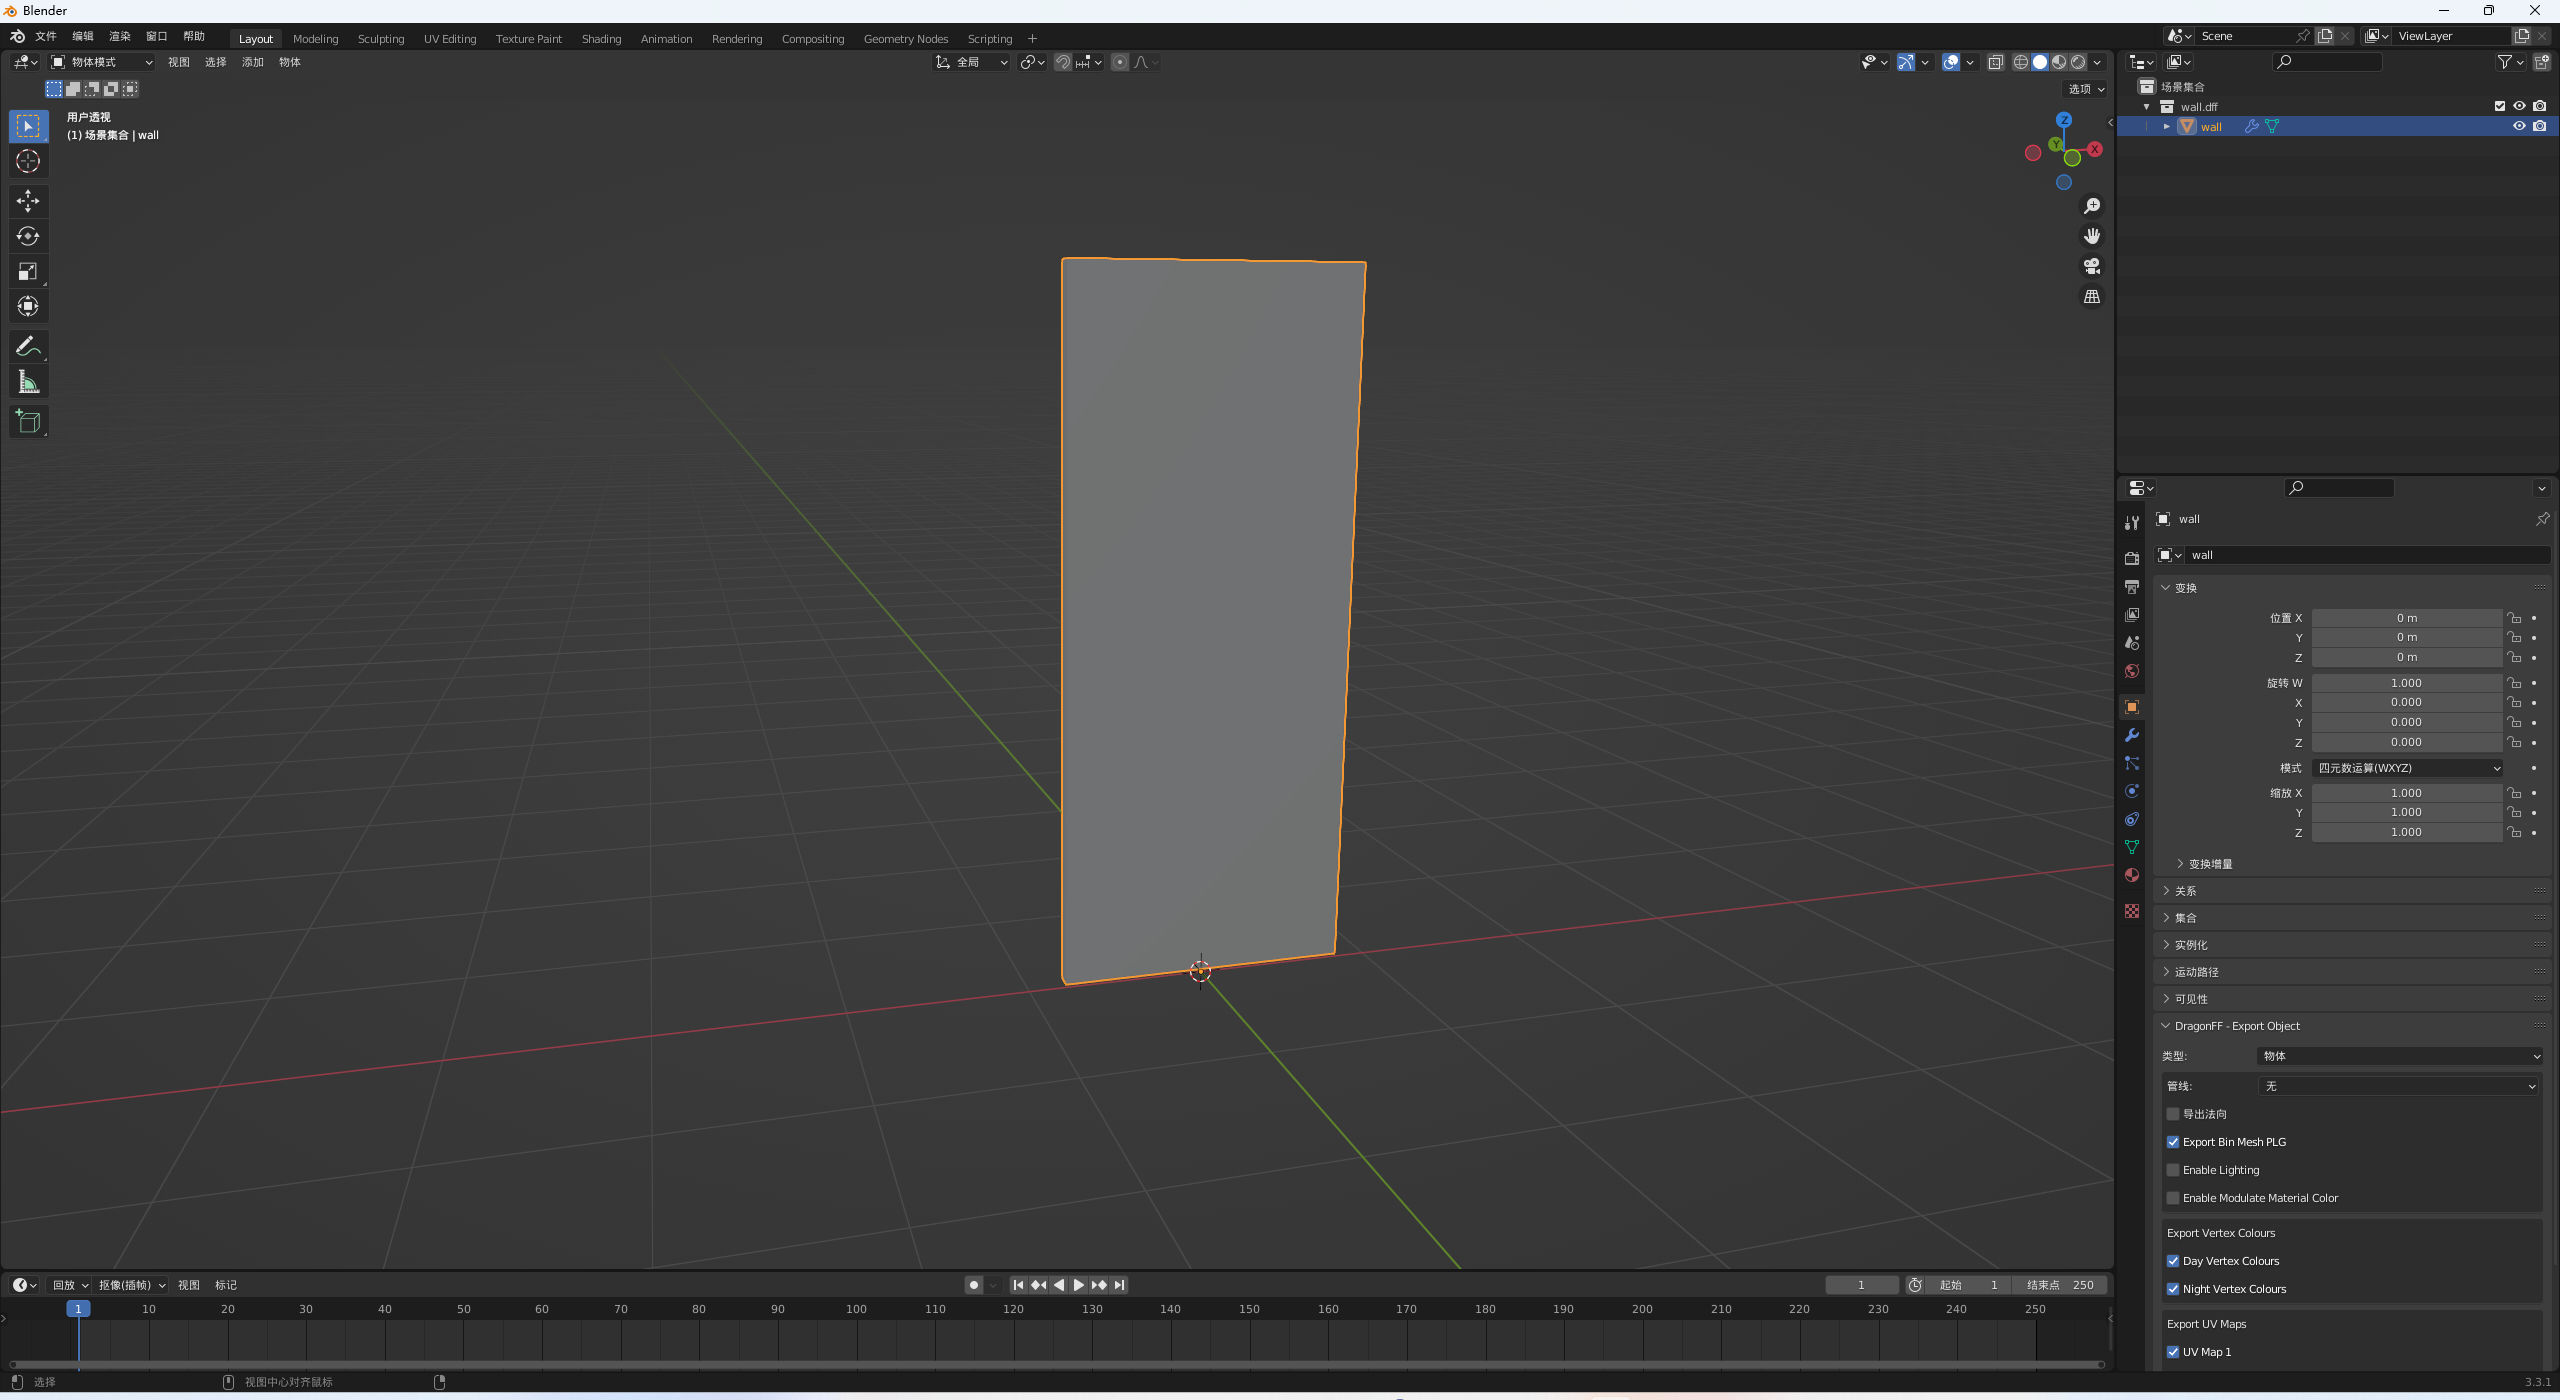Open the 物体模式 mode dropdown
The height and width of the screenshot is (1400, 2560).
pyautogui.click(x=102, y=62)
